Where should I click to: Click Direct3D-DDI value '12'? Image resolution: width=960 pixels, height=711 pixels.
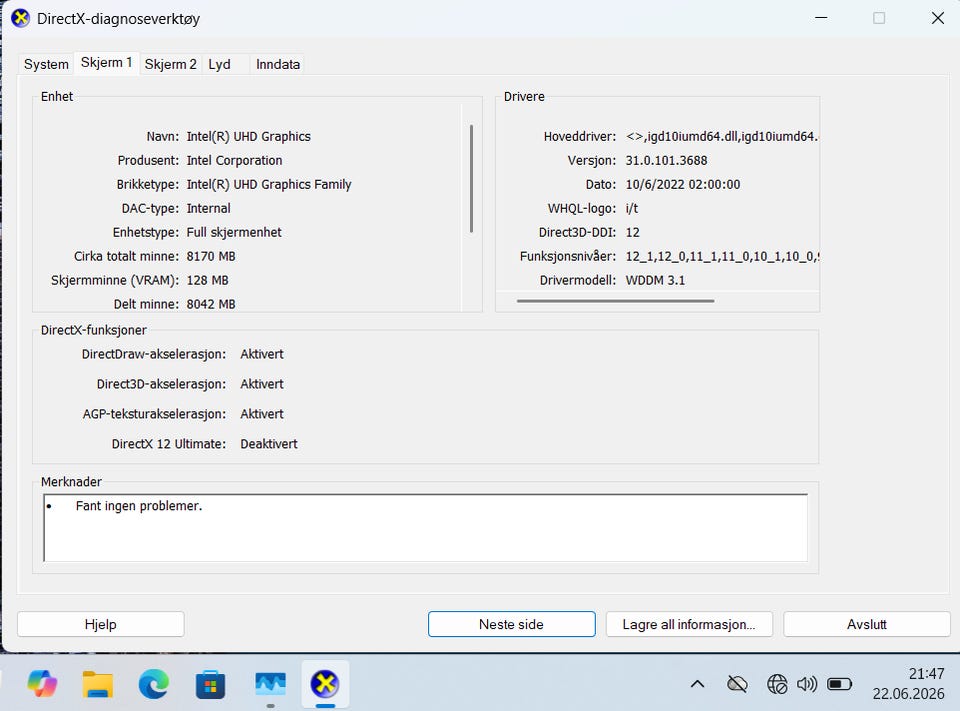632,232
